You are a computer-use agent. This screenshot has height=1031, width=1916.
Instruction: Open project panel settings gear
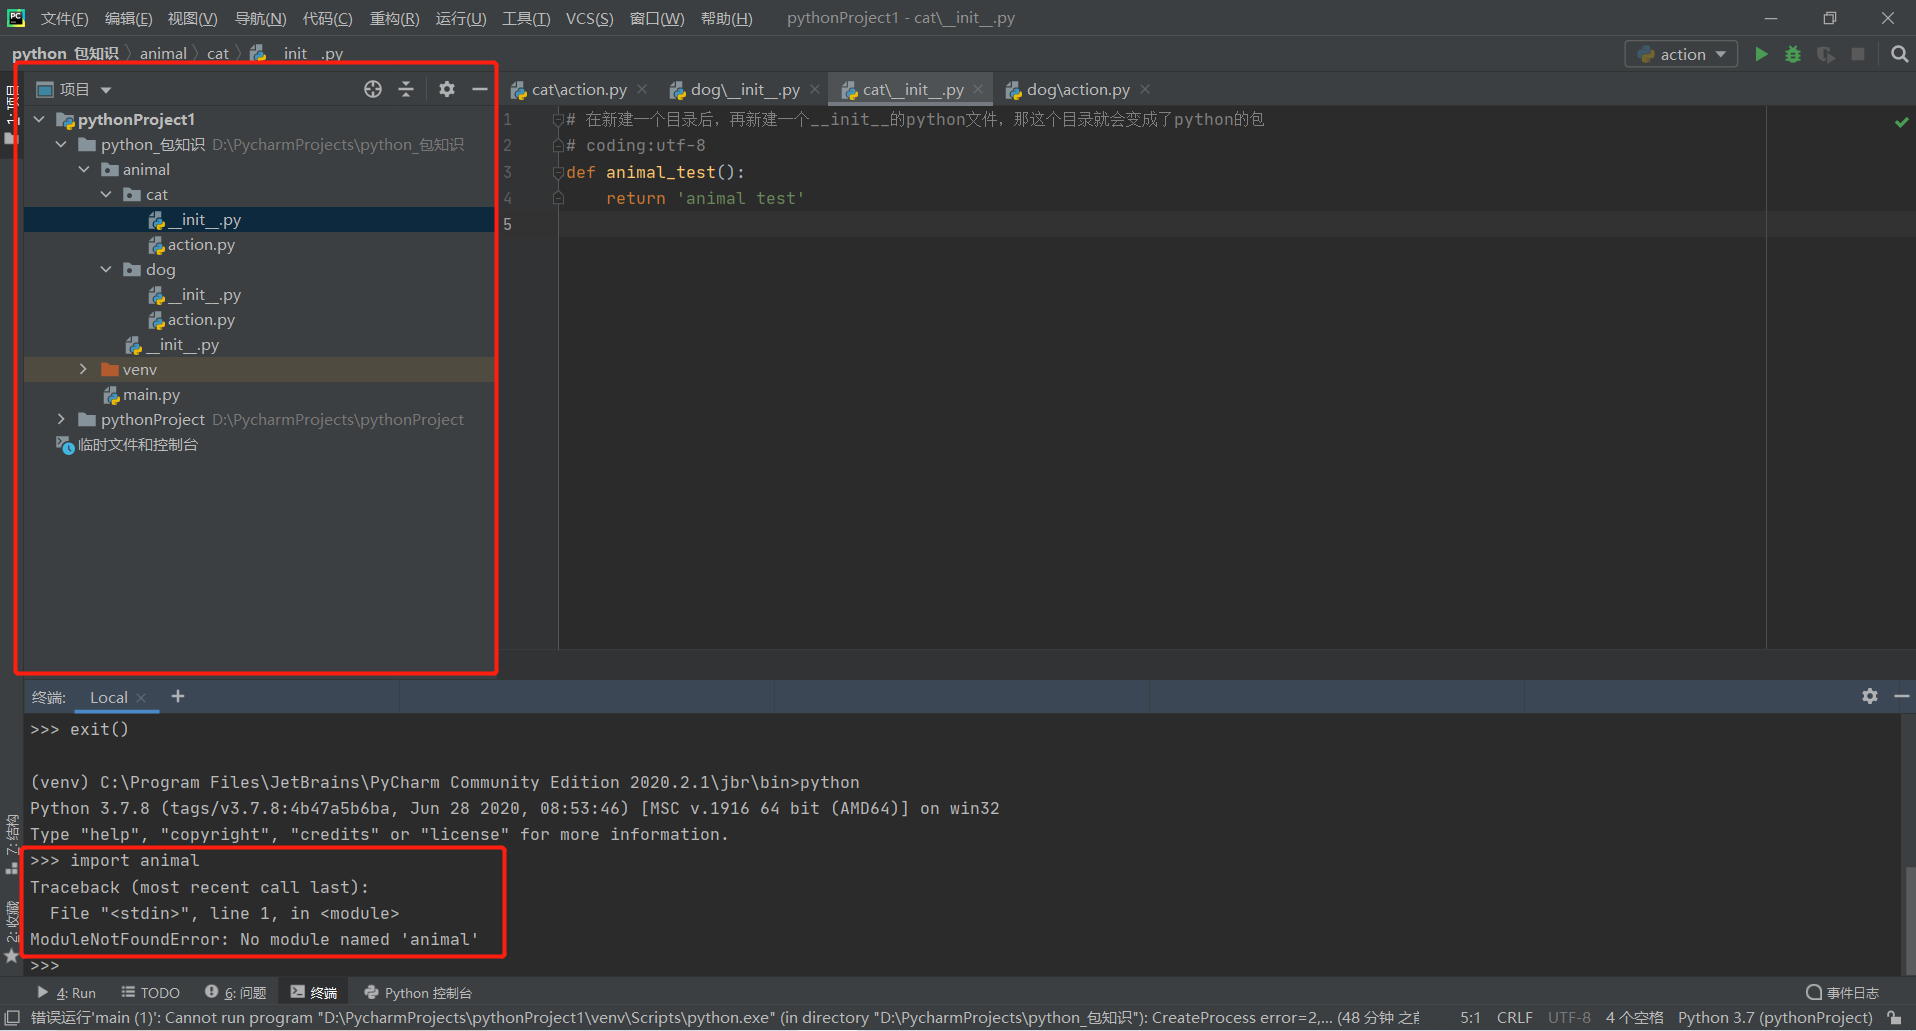447,89
